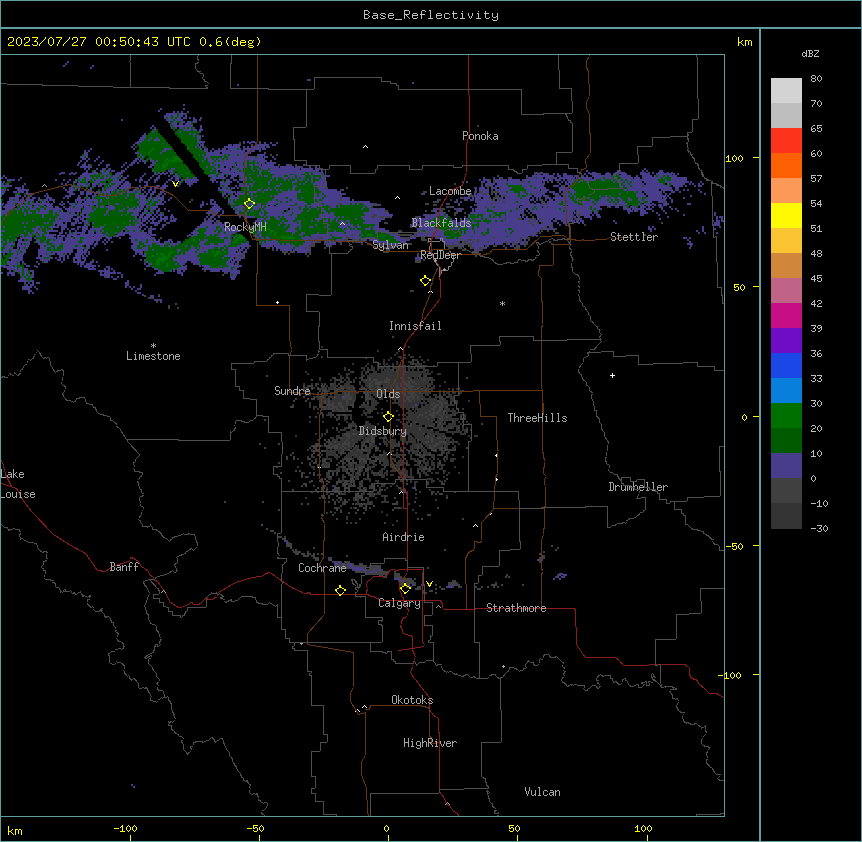Screen dimensions: 862x842
Task: Click the RockyMH label
Action: coord(245,227)
